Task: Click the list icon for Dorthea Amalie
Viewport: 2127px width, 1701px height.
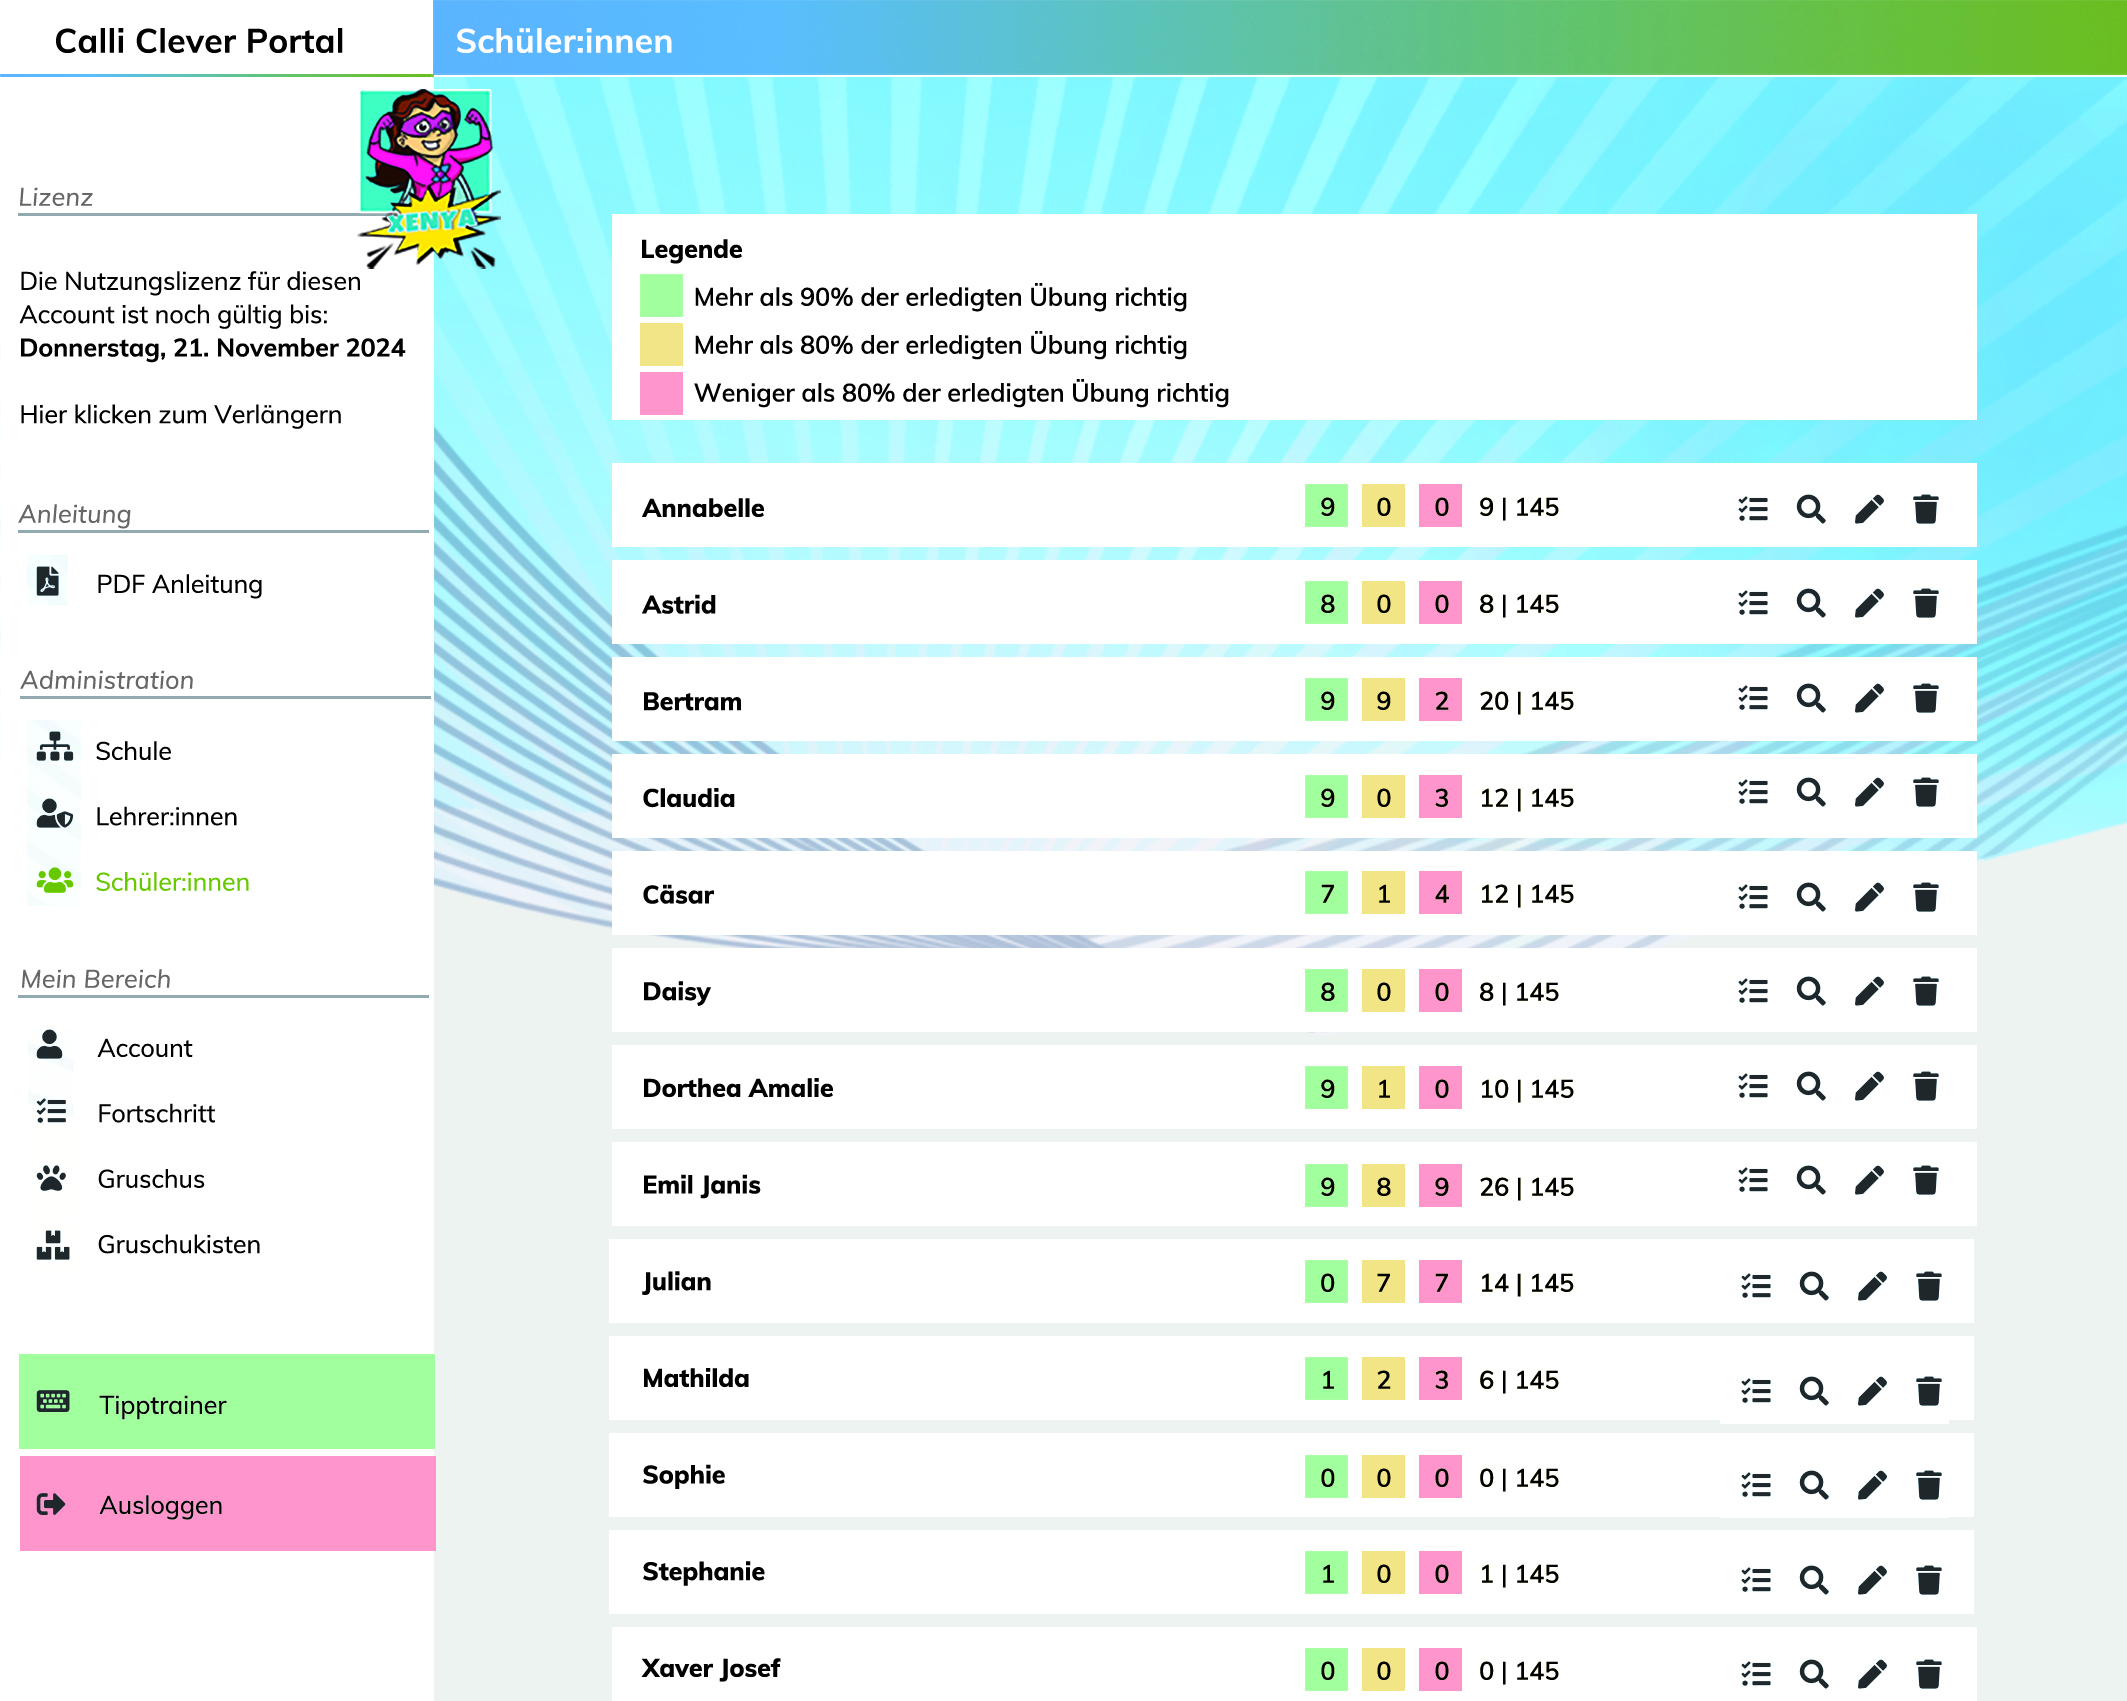Action: [x=1754, y=1090]
